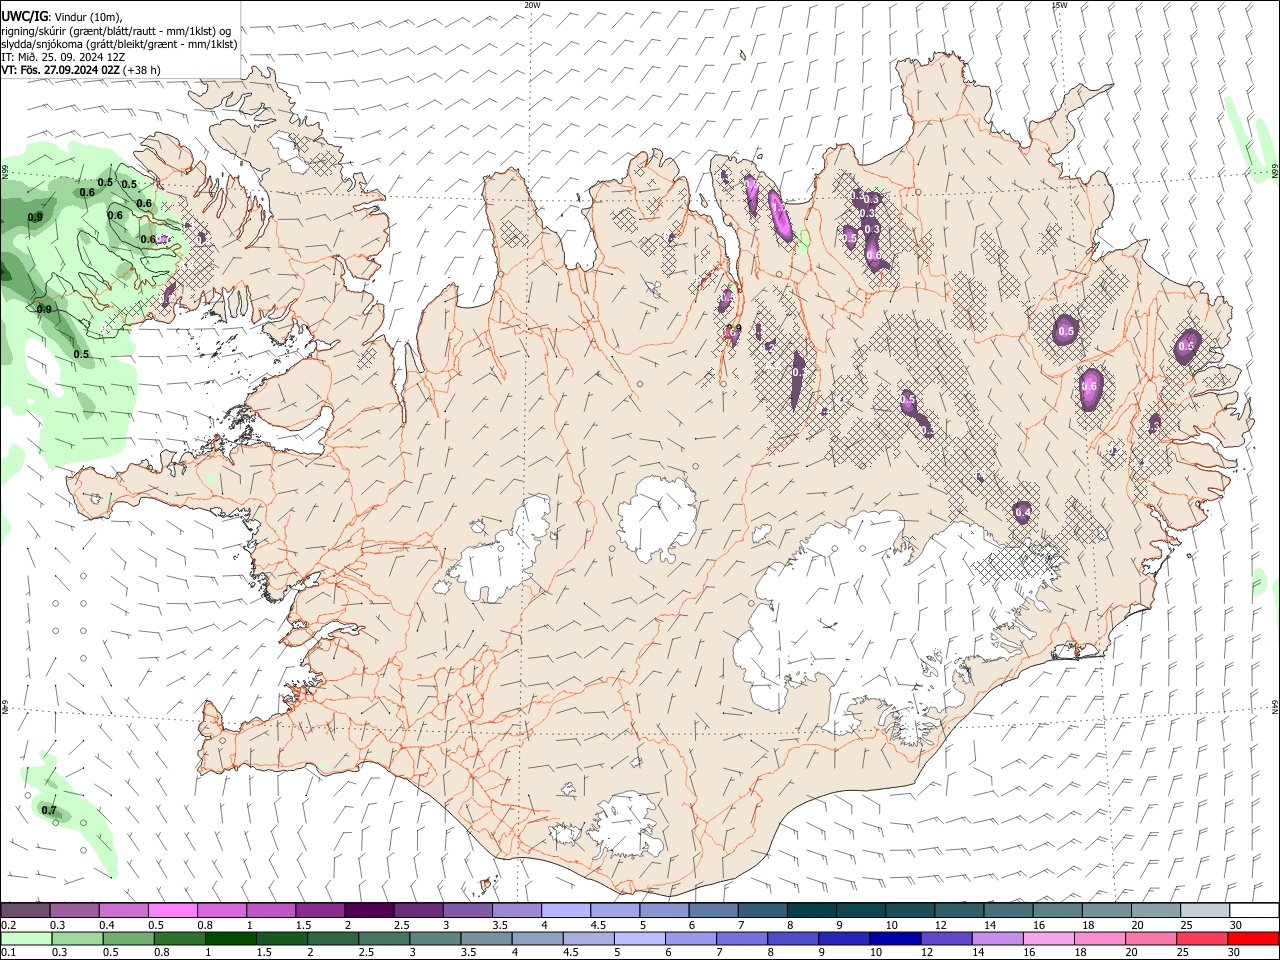The width and height of the screenshot is (1280, 960).
Task: Click the light violet 14–16 rain swatch
Action: [997, 938]
